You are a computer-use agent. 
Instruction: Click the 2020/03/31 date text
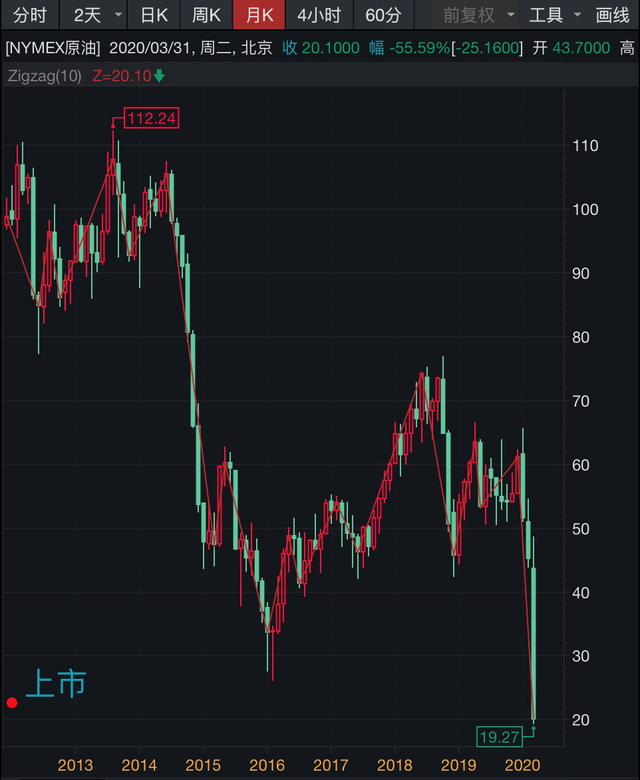pos(152,48)
